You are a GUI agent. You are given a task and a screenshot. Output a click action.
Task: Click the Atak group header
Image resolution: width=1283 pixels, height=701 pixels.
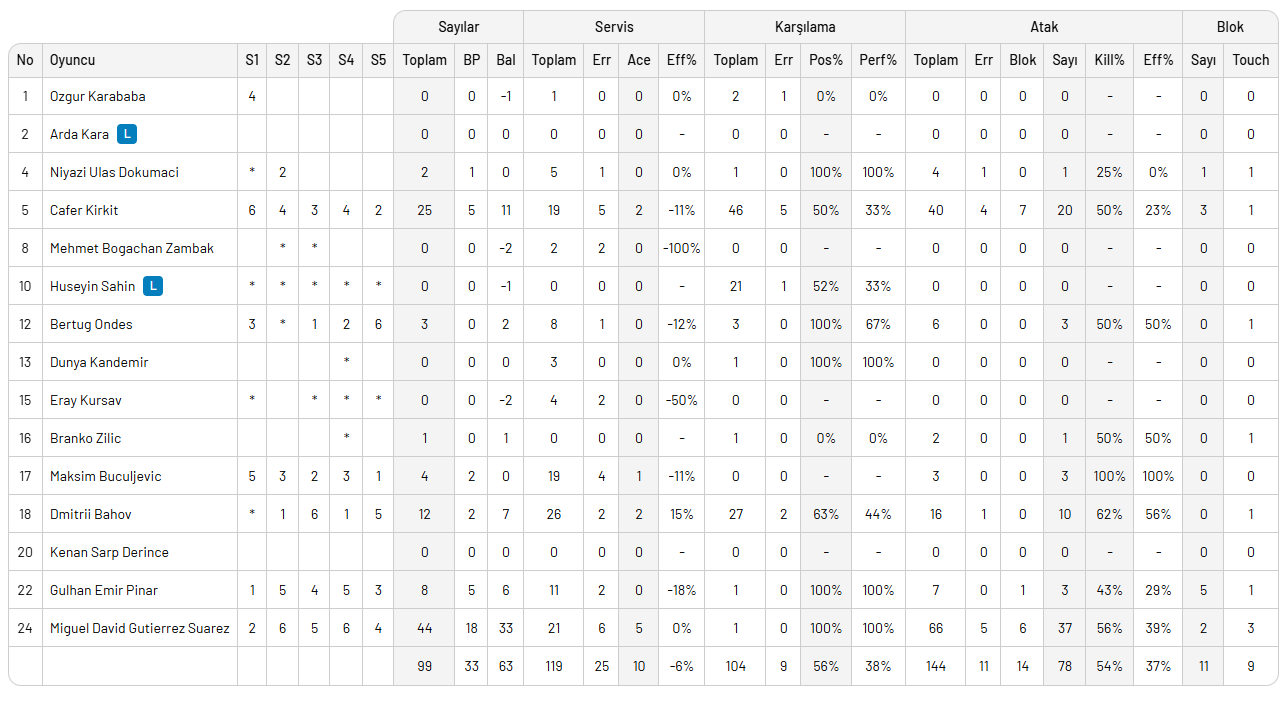[x=1043, y=27]
